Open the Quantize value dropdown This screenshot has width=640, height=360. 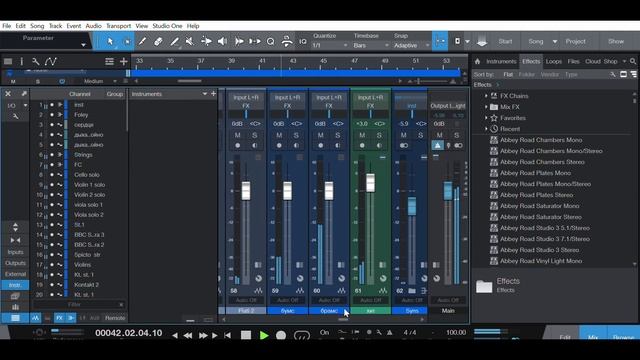click(329, 45)
